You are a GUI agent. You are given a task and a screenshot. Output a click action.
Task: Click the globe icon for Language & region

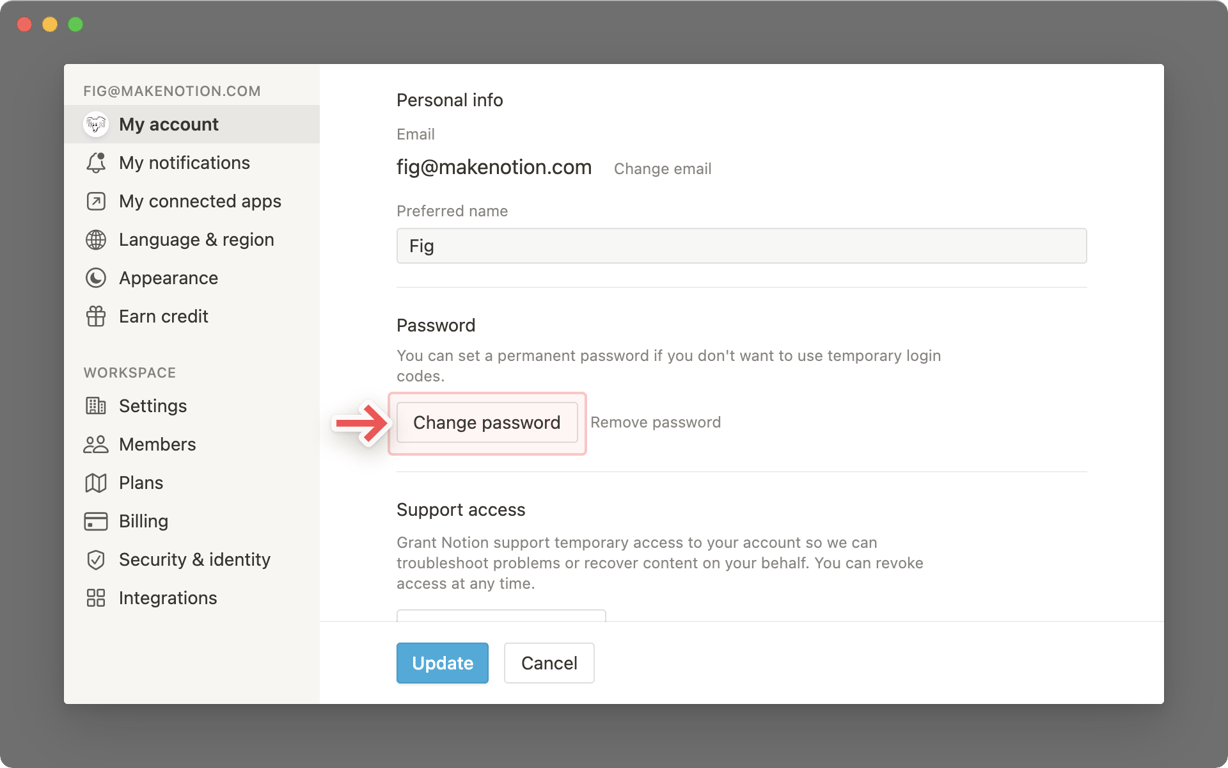pos(96,240)
